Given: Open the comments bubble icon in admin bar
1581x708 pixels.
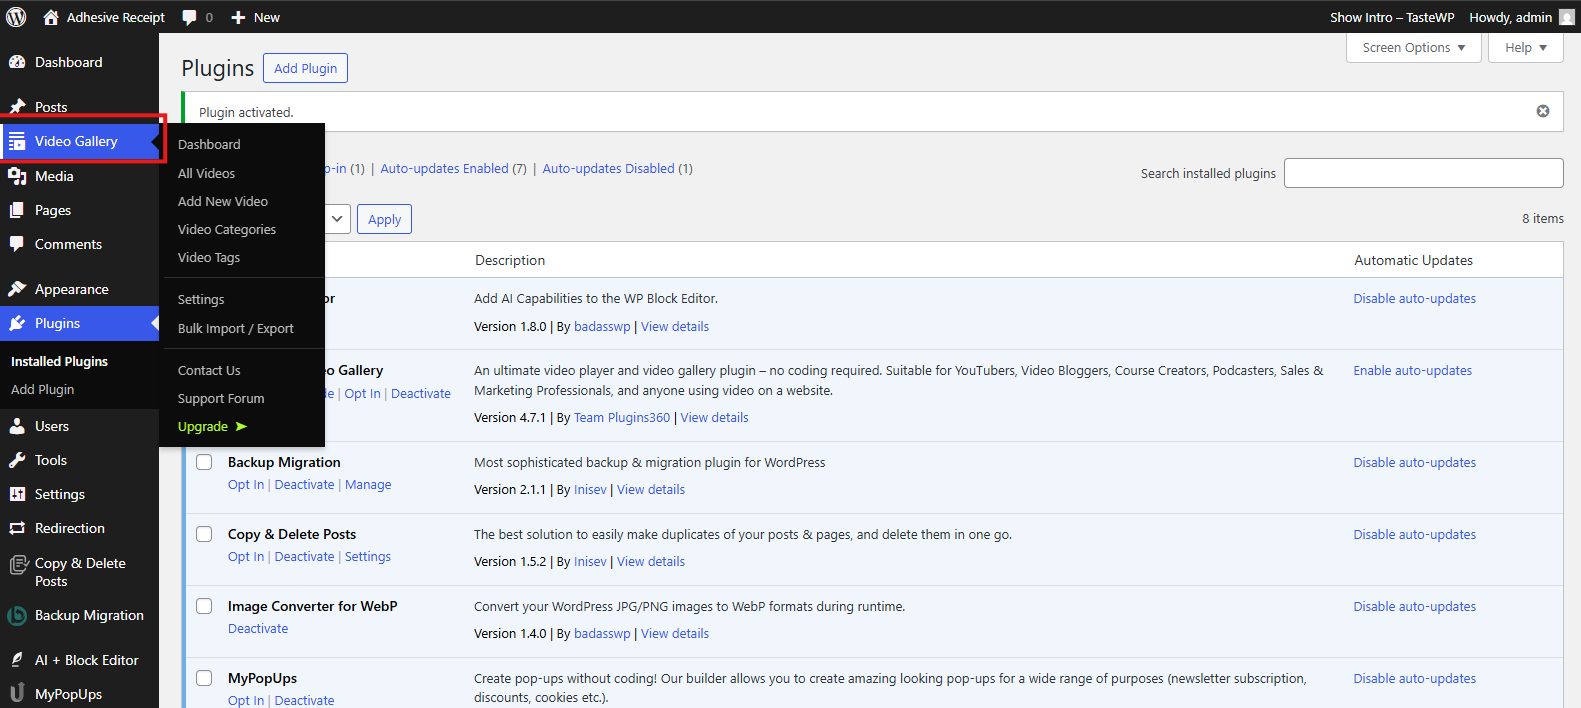Looking at the screenshot, I should 190,17.
